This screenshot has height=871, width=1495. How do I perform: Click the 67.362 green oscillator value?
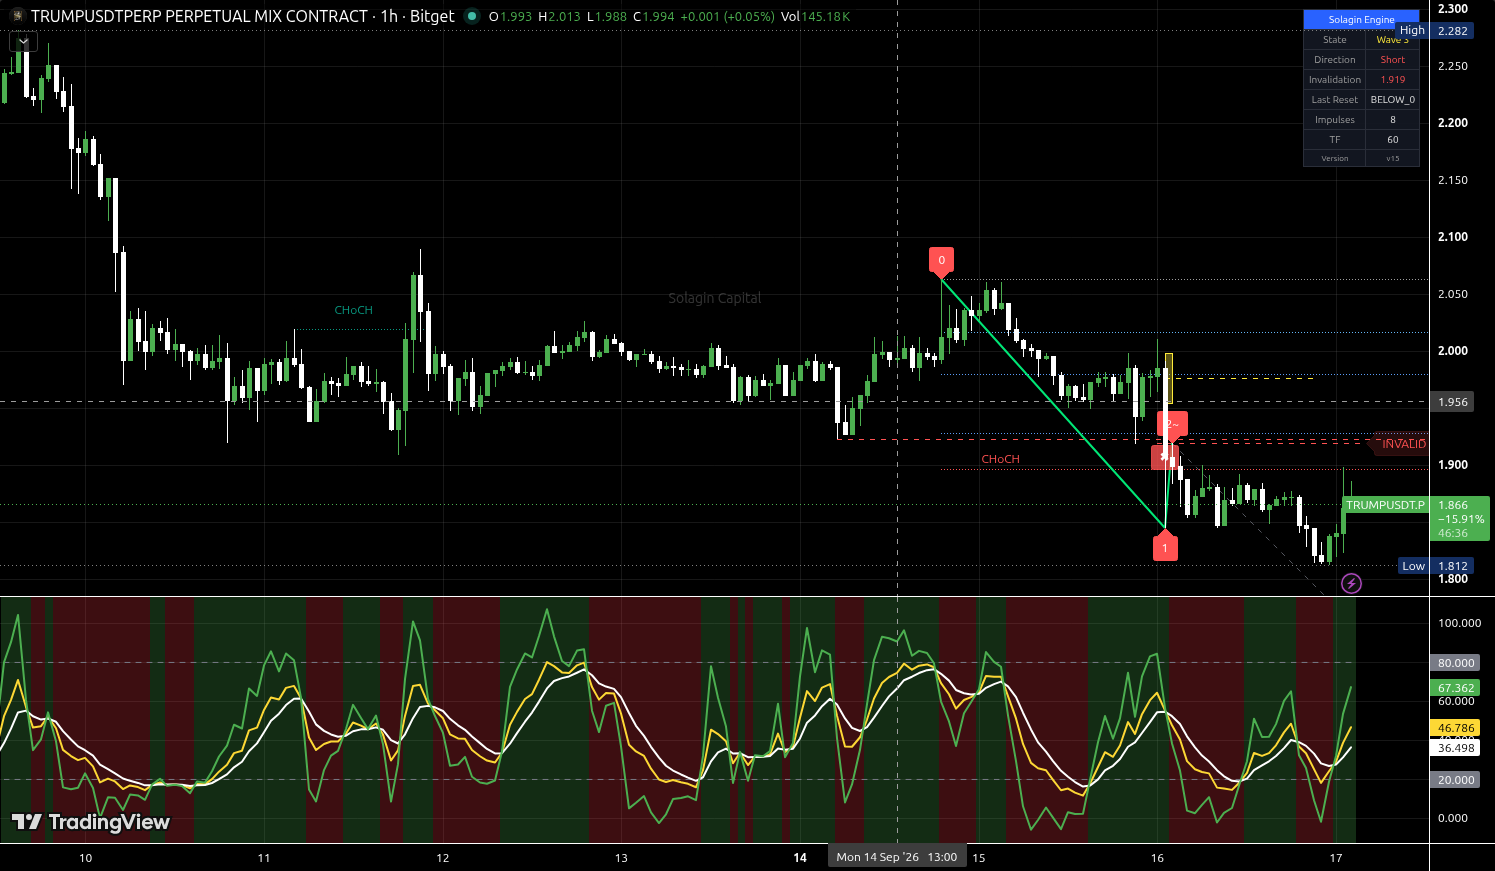(1456, 688)
